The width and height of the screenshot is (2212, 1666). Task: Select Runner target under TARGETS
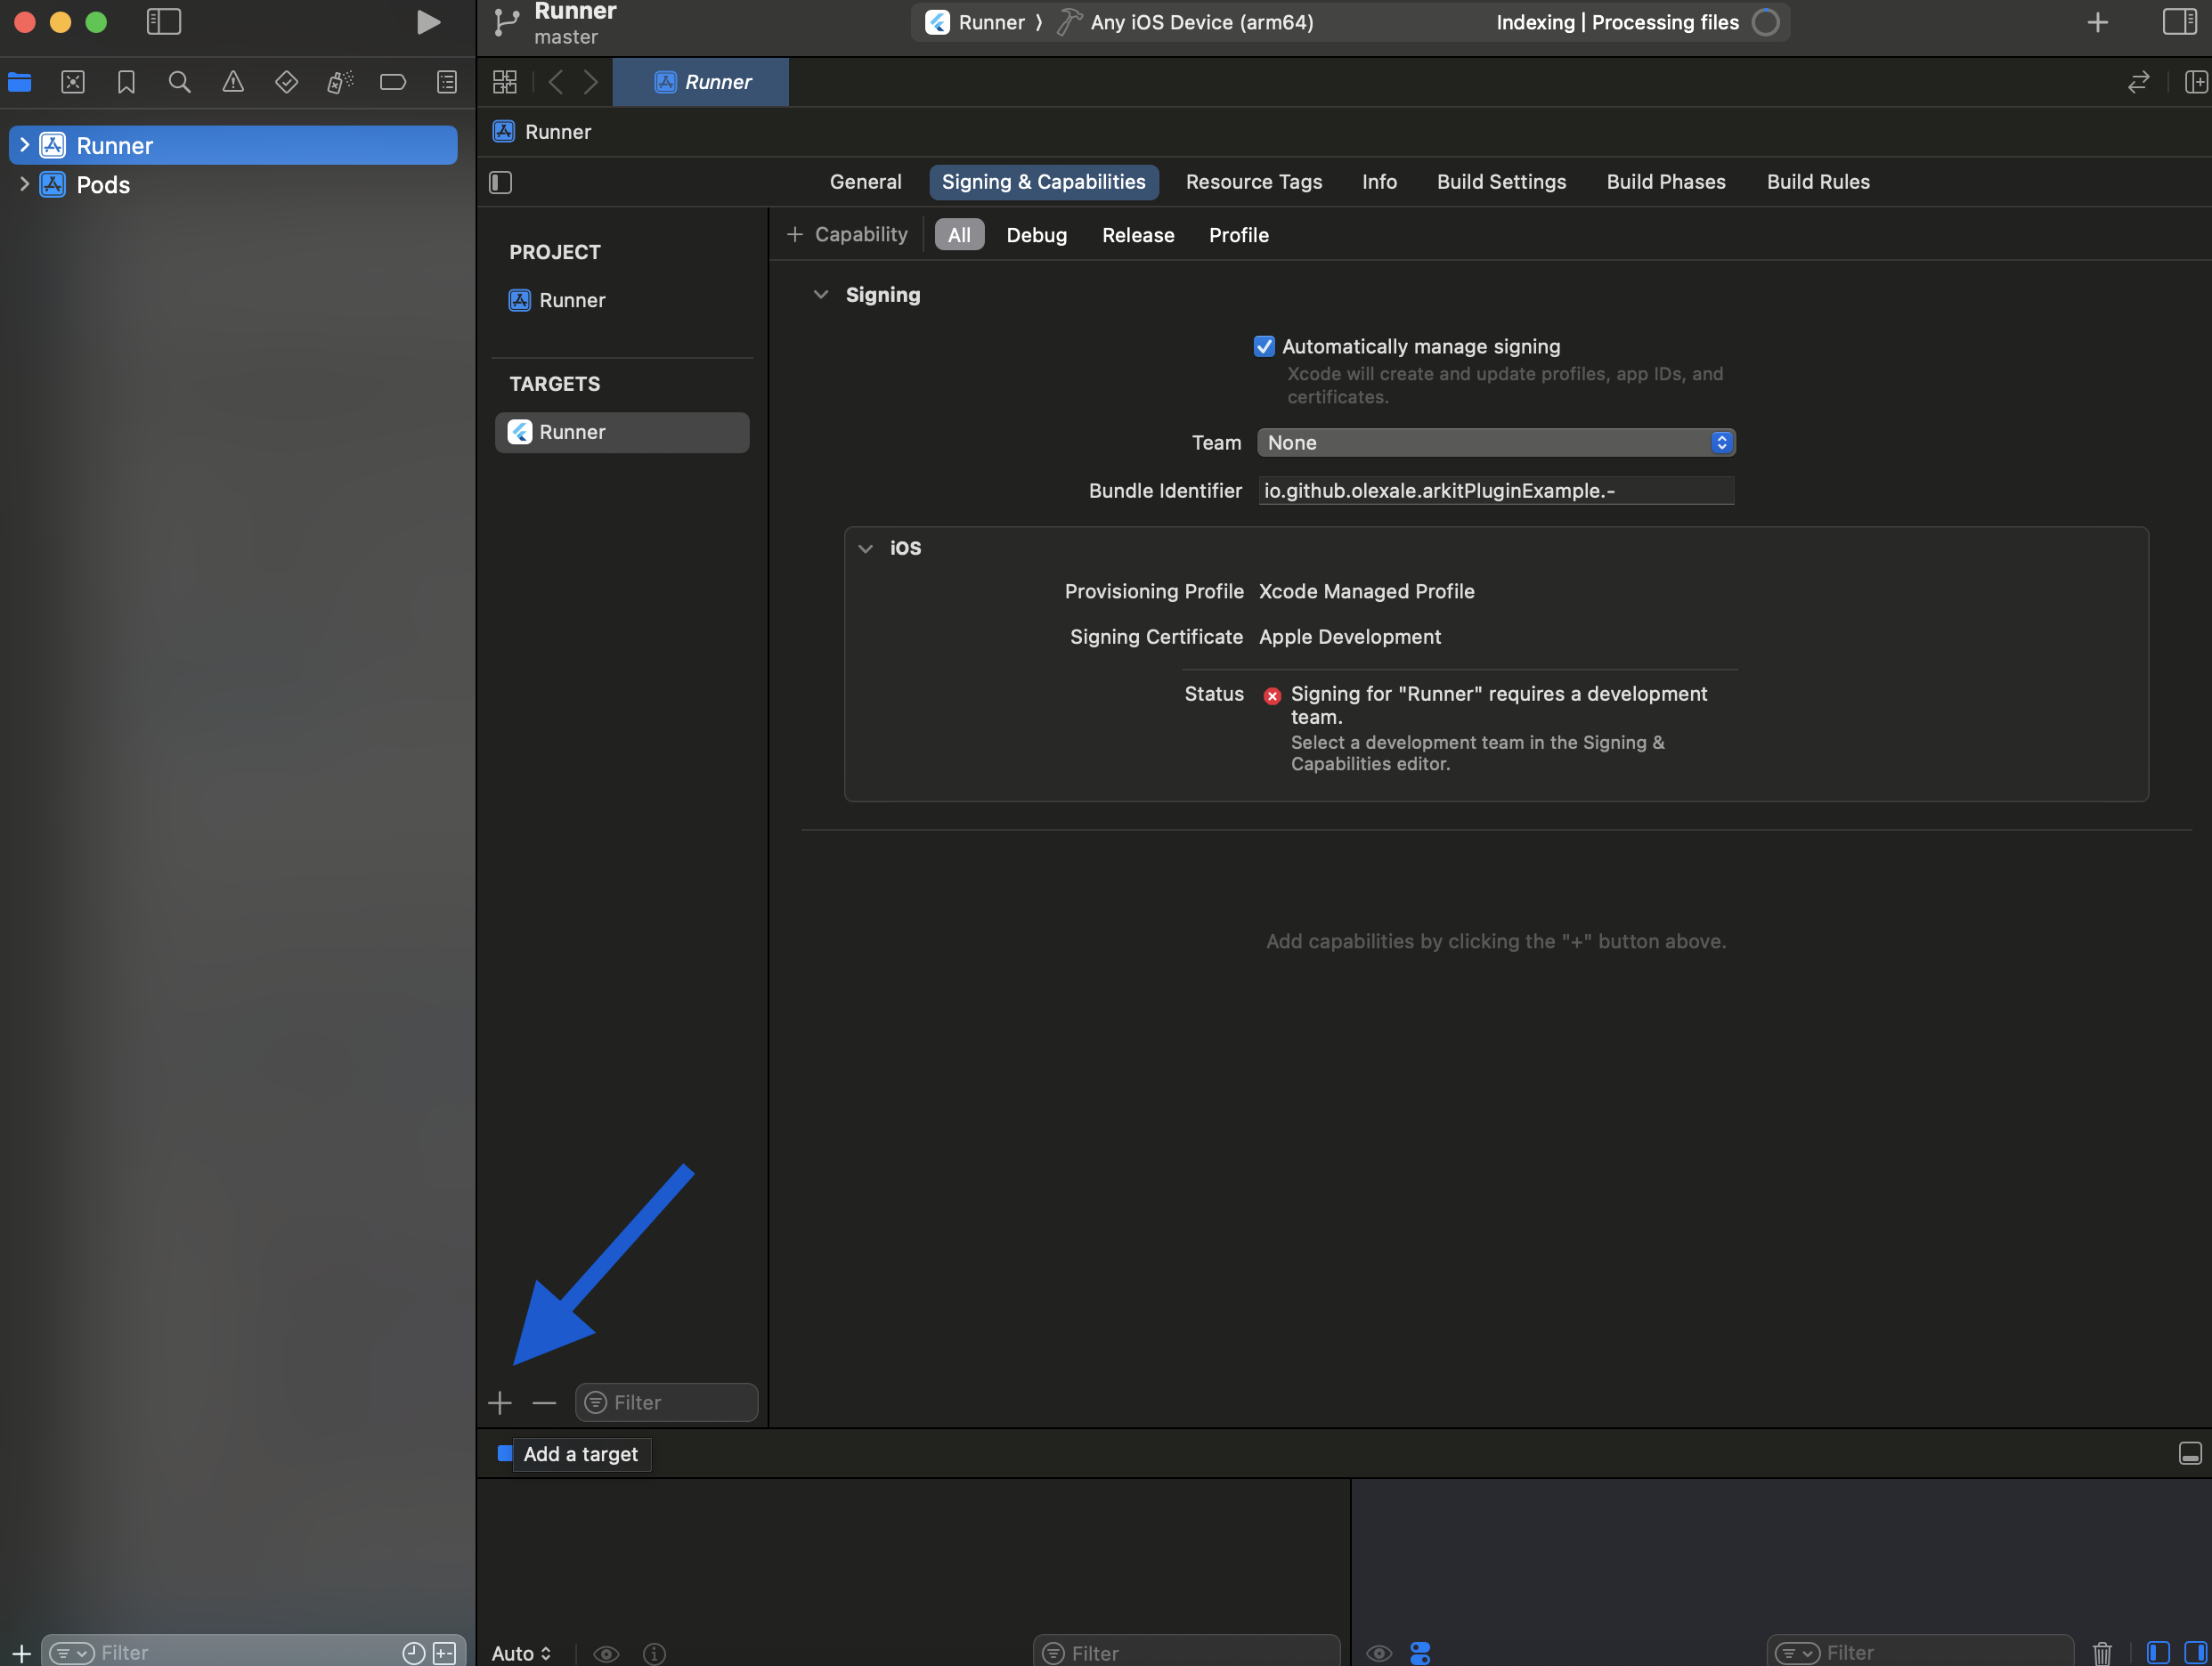click(622, 432)
